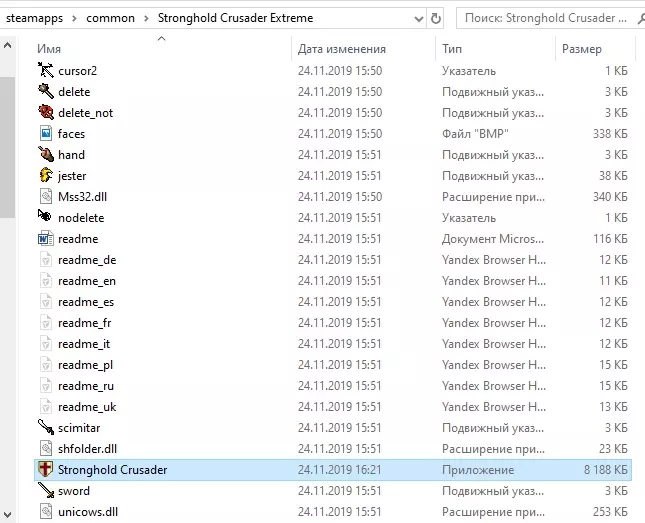Click the navigation pane scroll down arrow

7,514
